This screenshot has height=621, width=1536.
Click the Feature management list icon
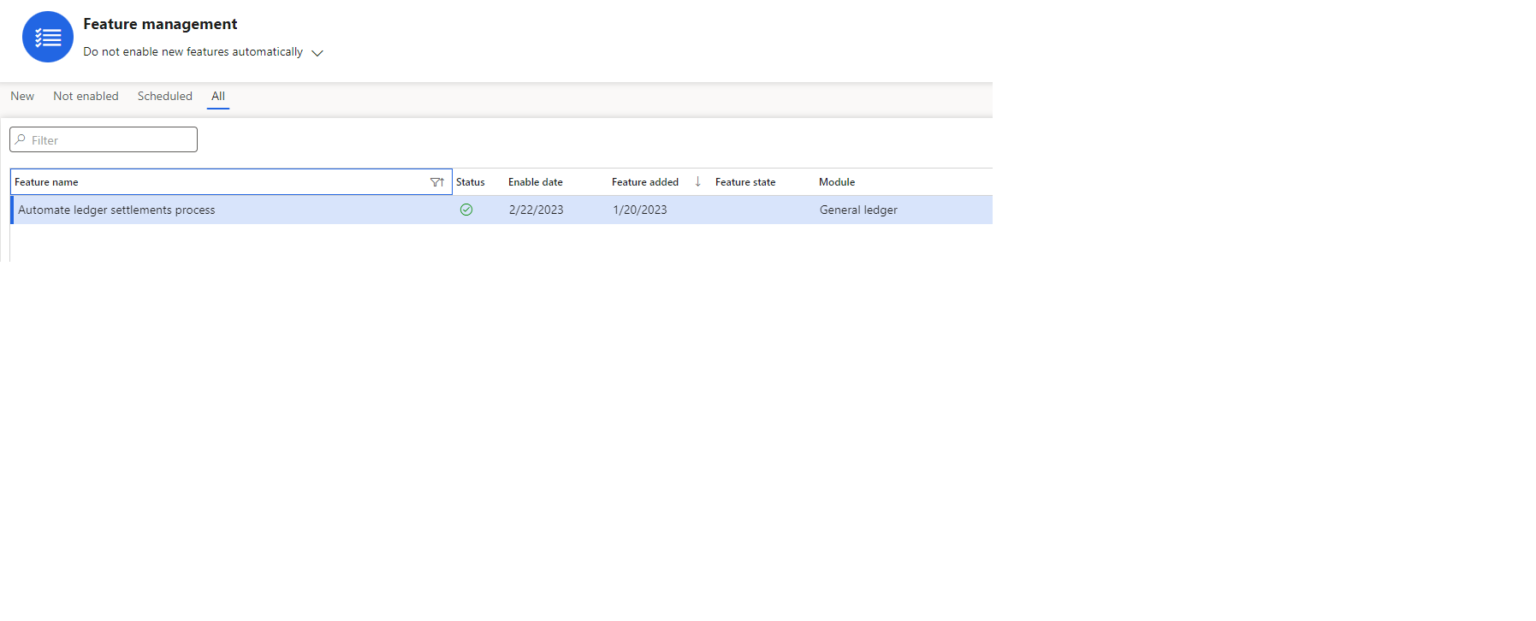[48, 37]
